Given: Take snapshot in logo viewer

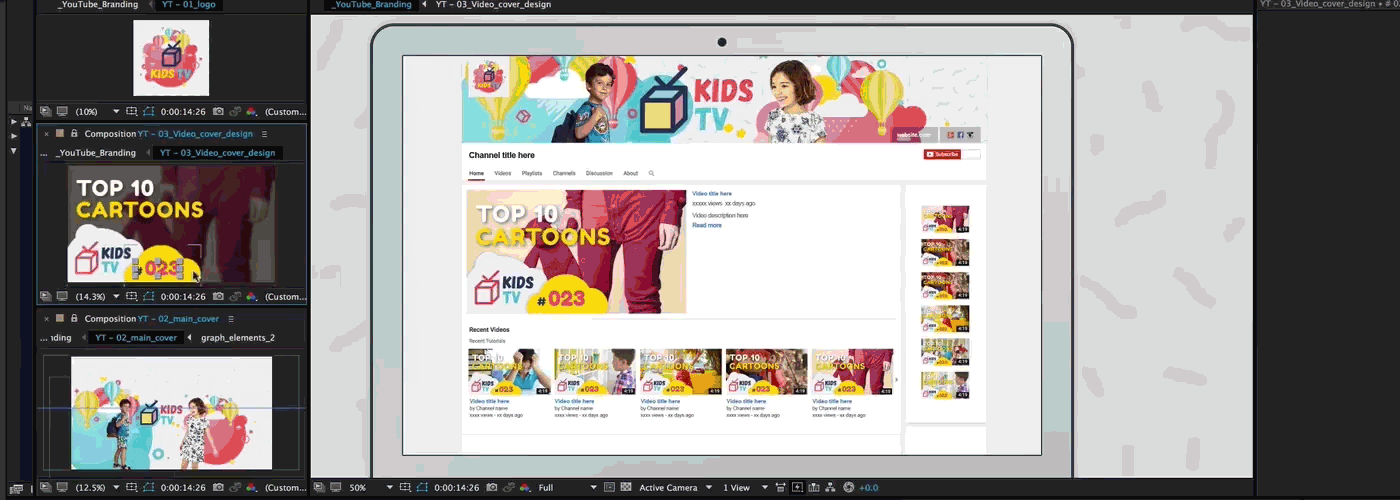Looking at the screenshot, I should click(x=218, y=112).
